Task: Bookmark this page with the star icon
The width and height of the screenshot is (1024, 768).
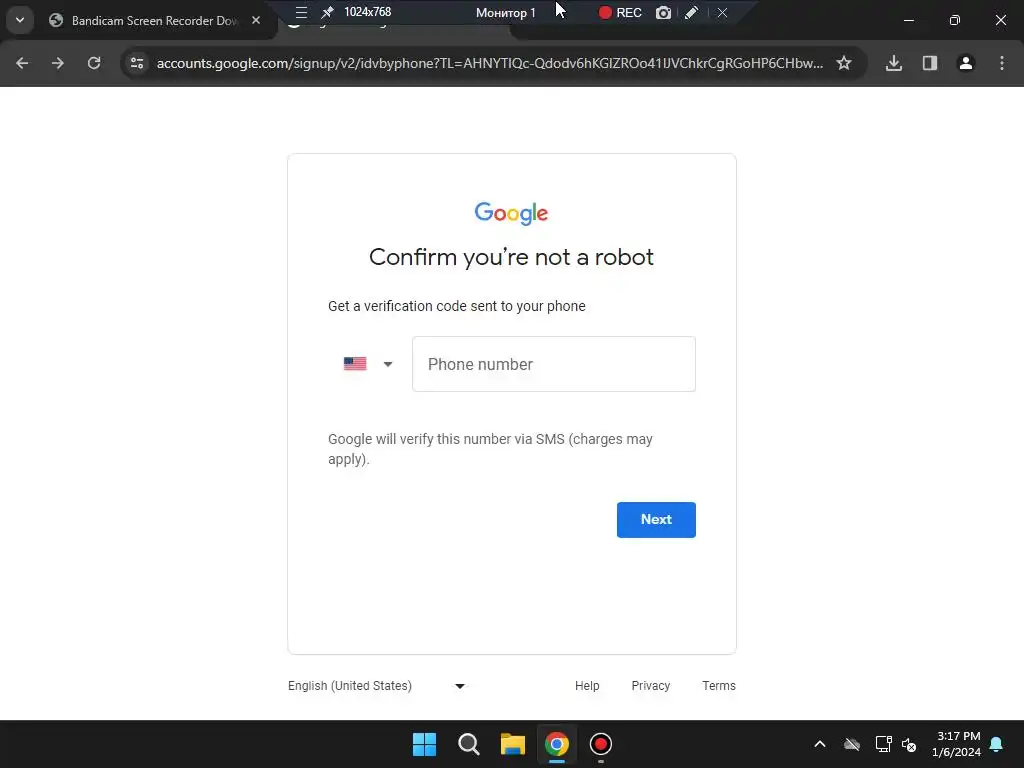Action: (844, 63)
